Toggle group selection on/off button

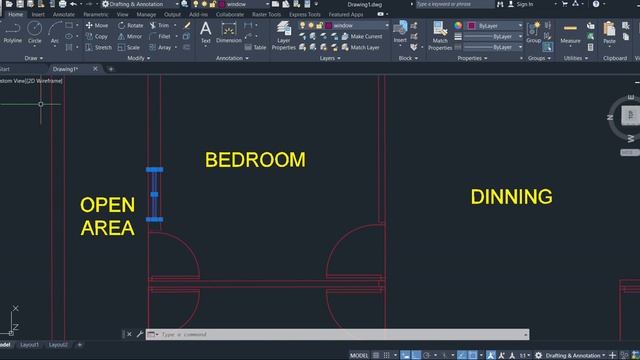click(x=548, y=47)
